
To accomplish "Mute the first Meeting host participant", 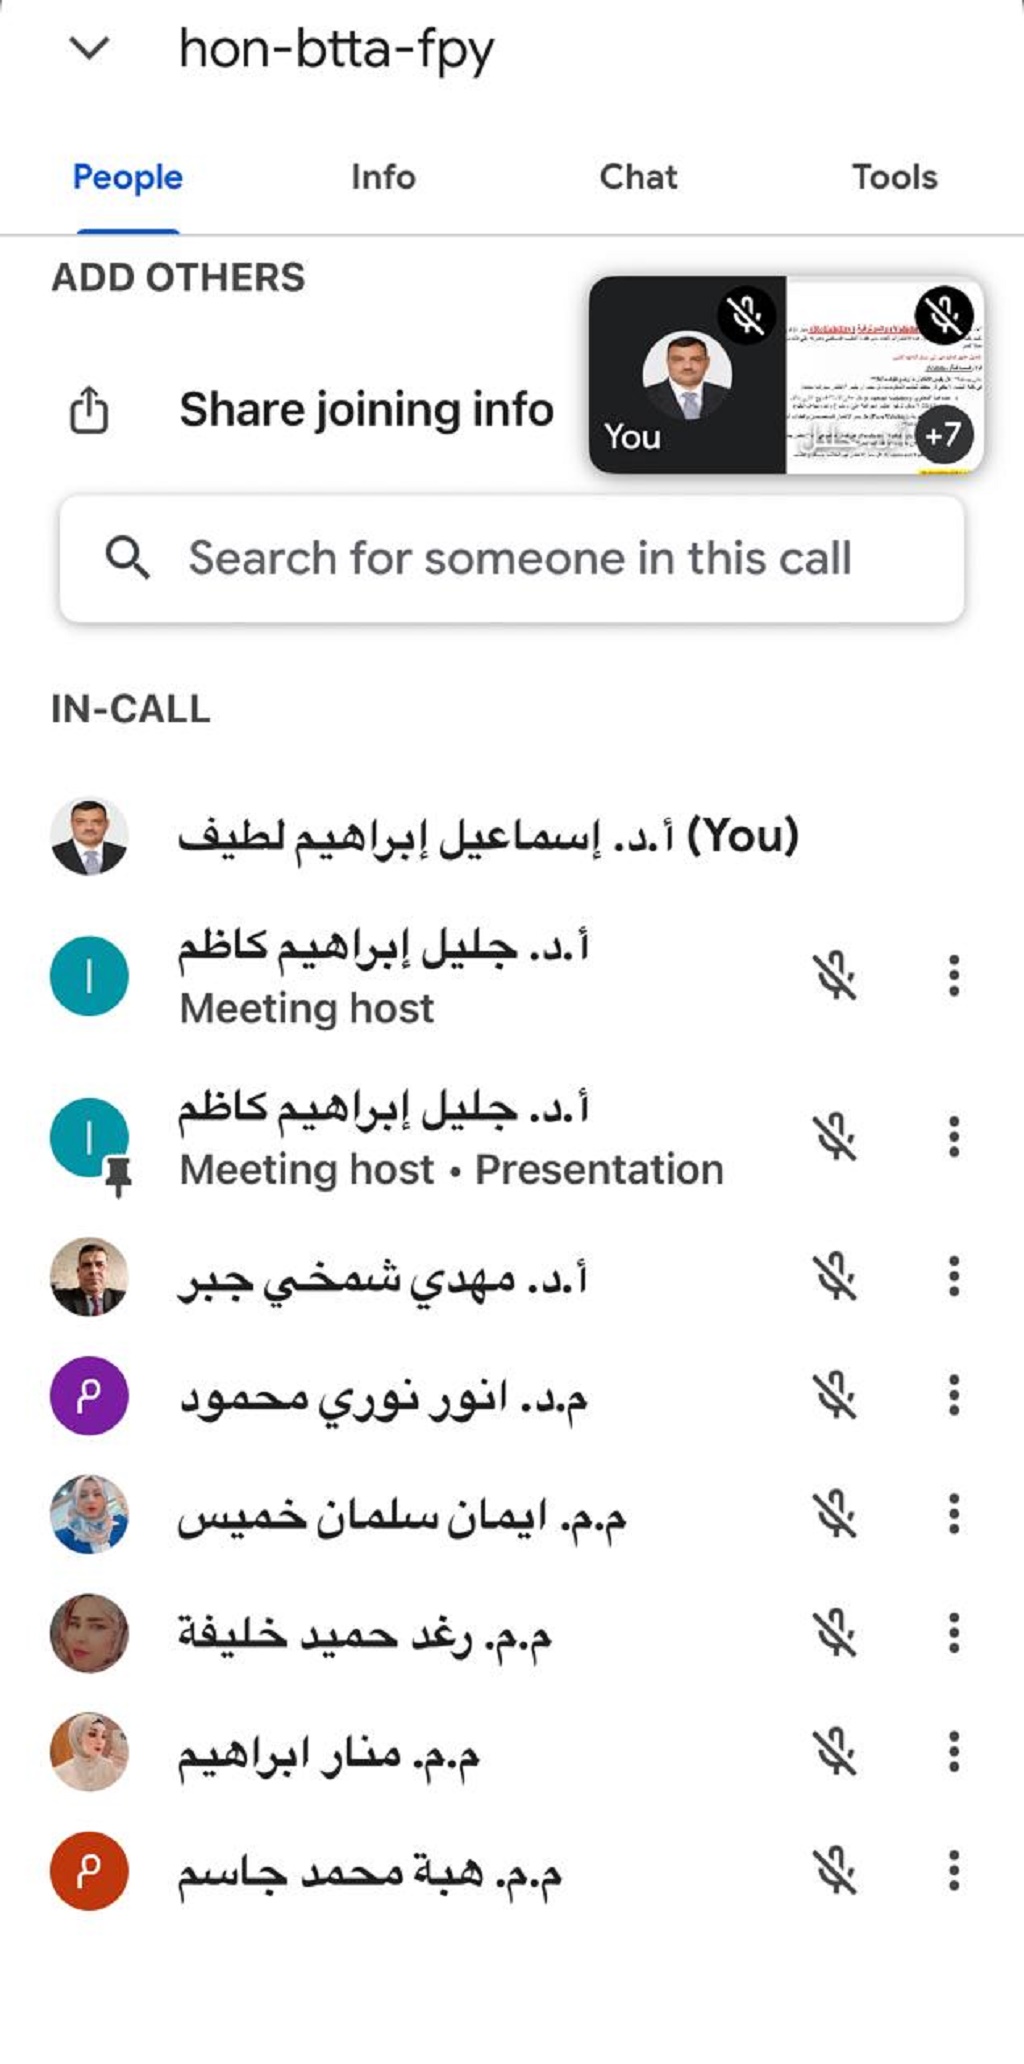I will [x=834, y=976].
